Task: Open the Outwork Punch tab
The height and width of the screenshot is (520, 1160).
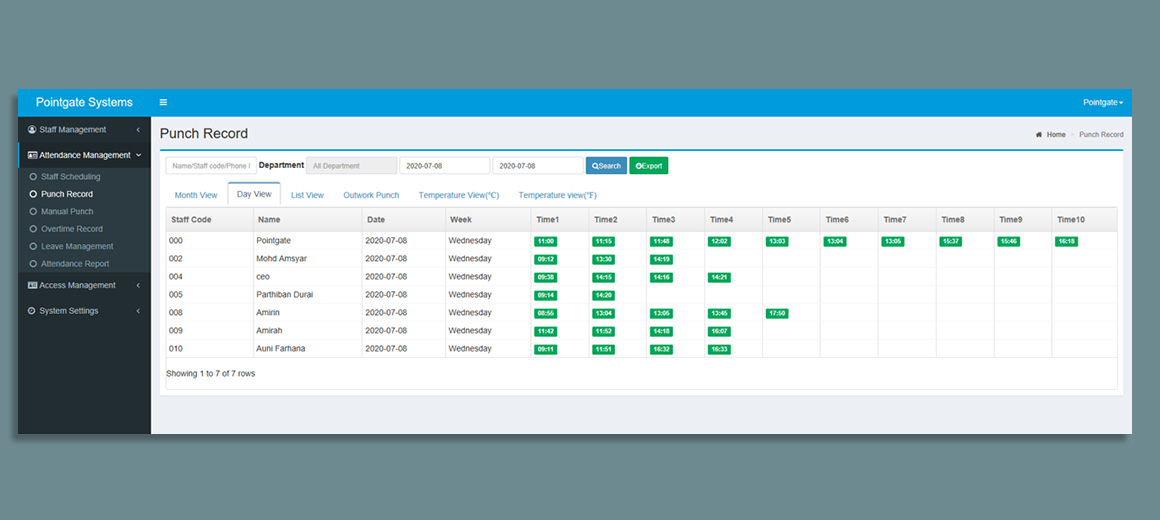Action: click(x=371, y=195)
